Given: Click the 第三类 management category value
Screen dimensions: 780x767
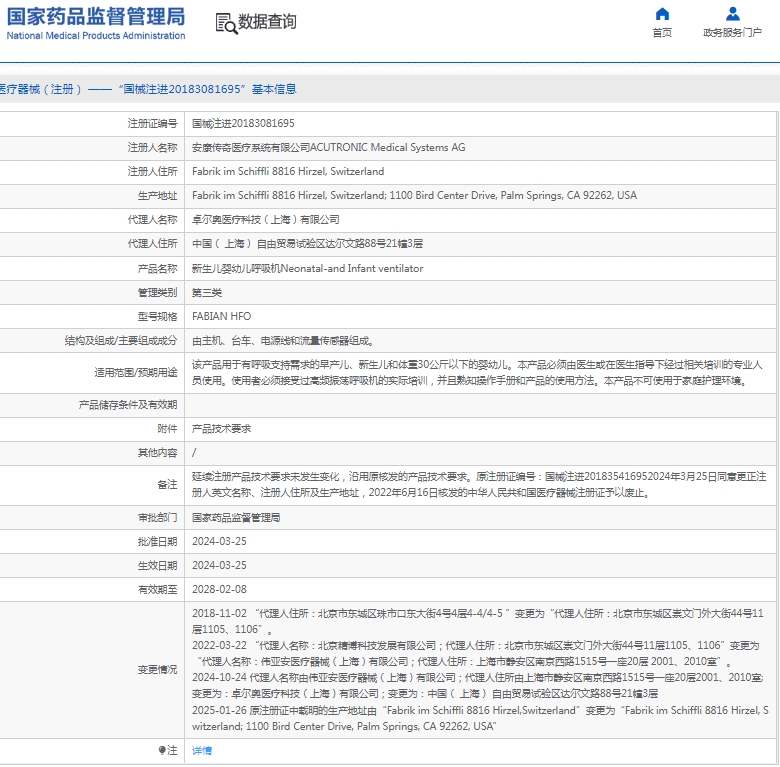Looking at the screenshot, I should pos(207,292).
